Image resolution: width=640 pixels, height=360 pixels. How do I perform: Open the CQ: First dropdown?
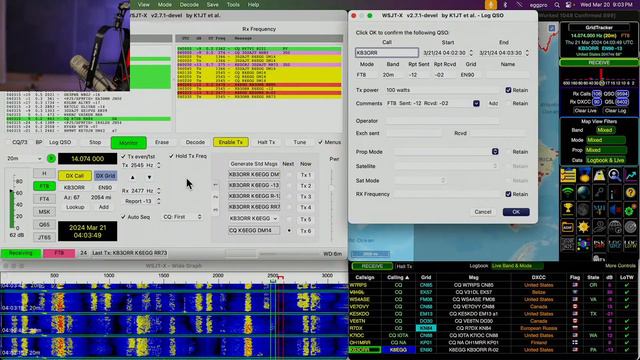[182, 217]
